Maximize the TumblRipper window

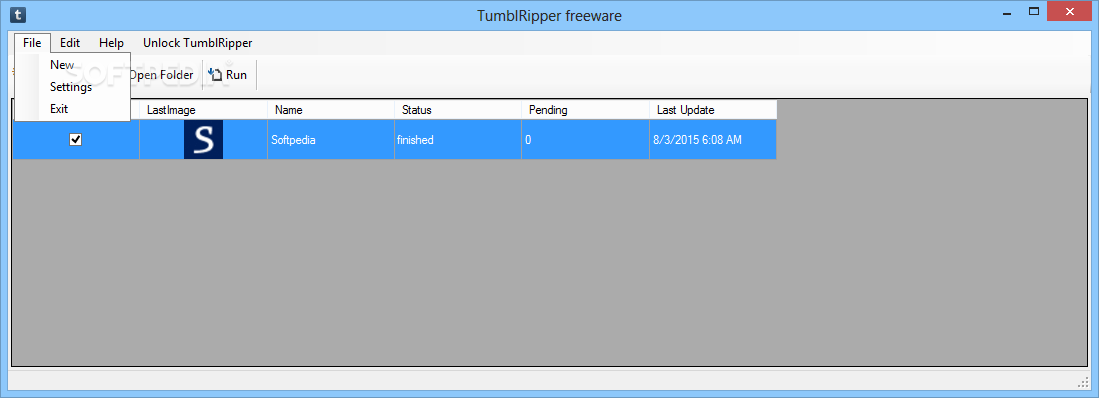point(1034,11)
